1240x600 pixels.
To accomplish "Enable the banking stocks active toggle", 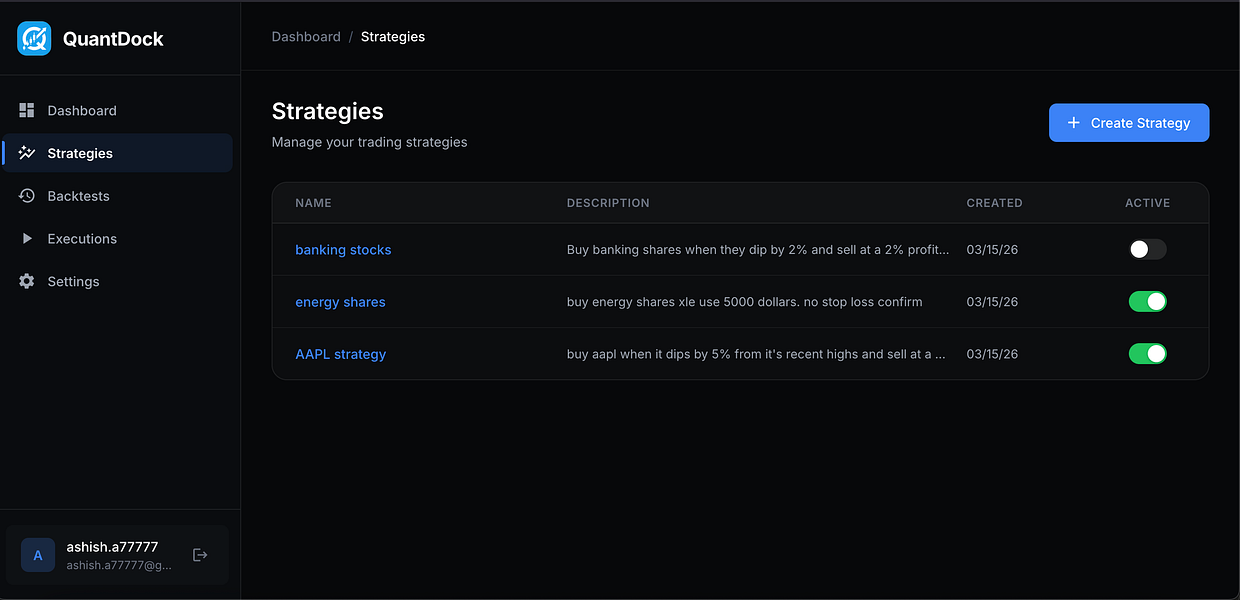I will [1147, 250].
